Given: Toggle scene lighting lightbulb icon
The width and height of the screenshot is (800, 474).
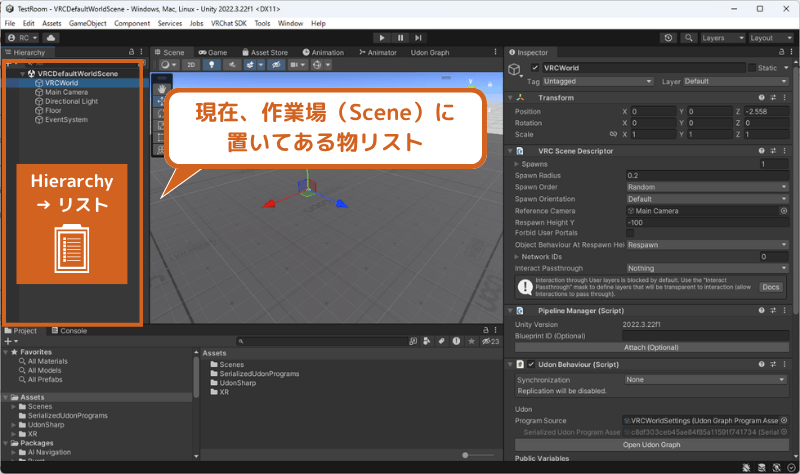Looking at the screenshot, I should (x=212, y=65).
